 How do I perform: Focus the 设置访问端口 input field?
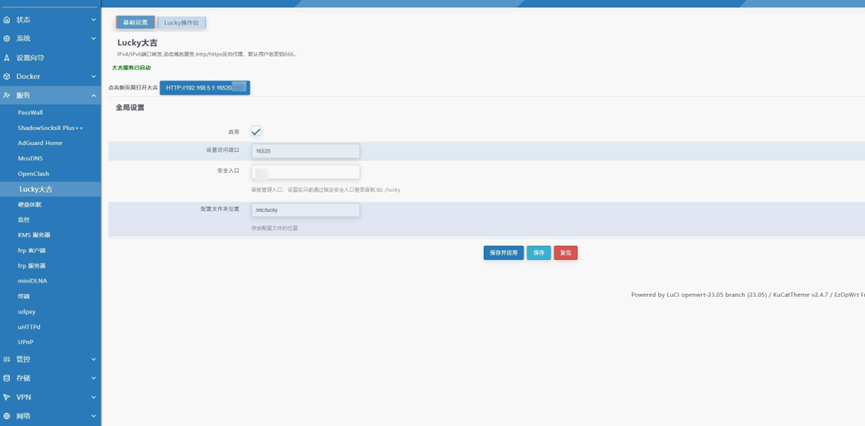pos(305,151)
